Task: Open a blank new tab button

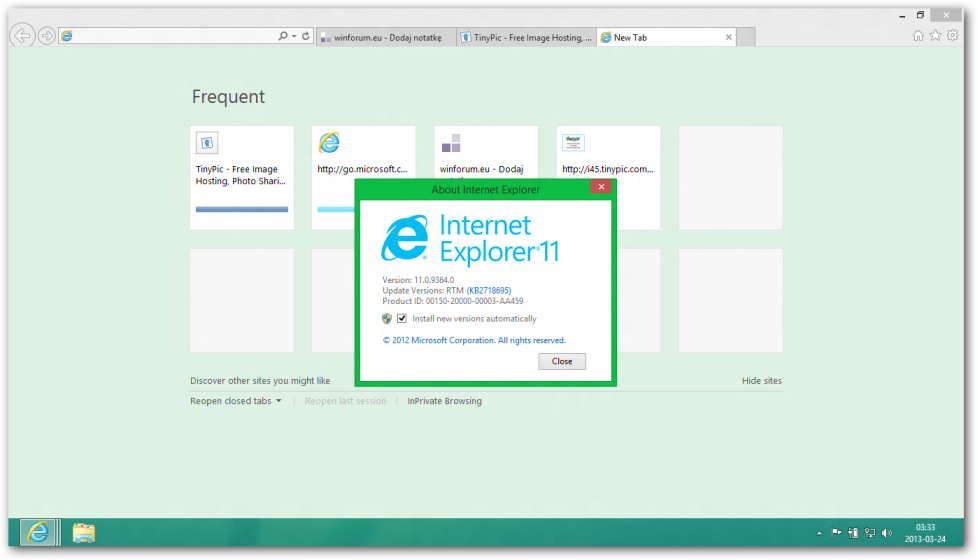Action: tap(746, 37)
